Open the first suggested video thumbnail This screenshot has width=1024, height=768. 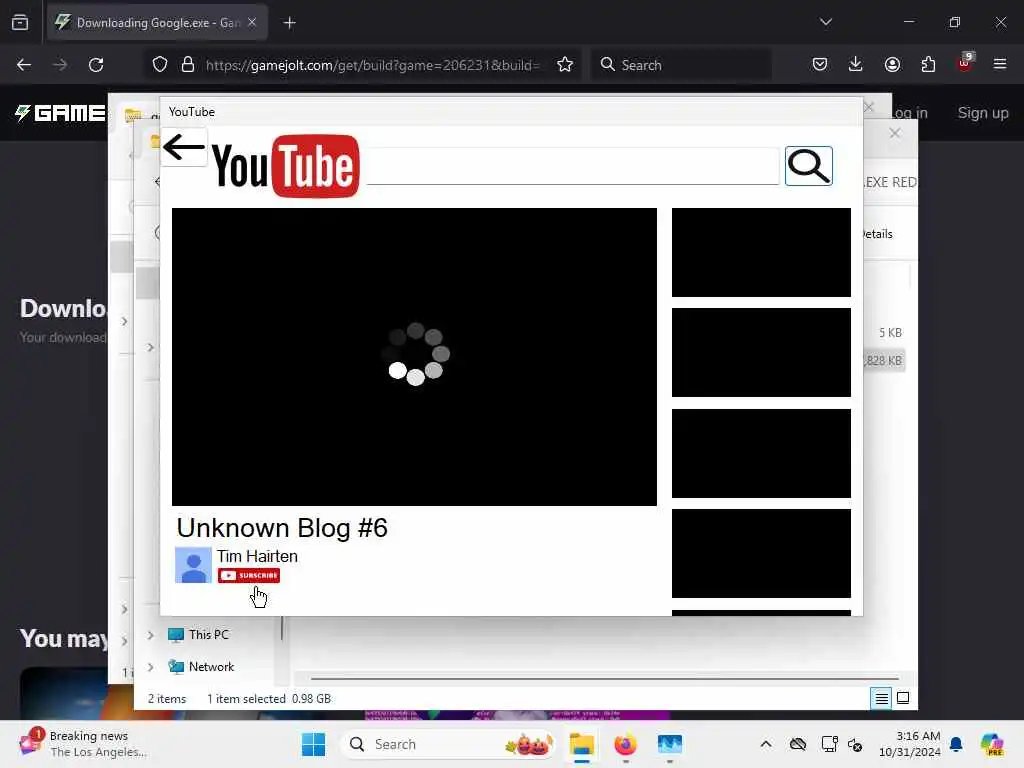(x=761, y=252)
